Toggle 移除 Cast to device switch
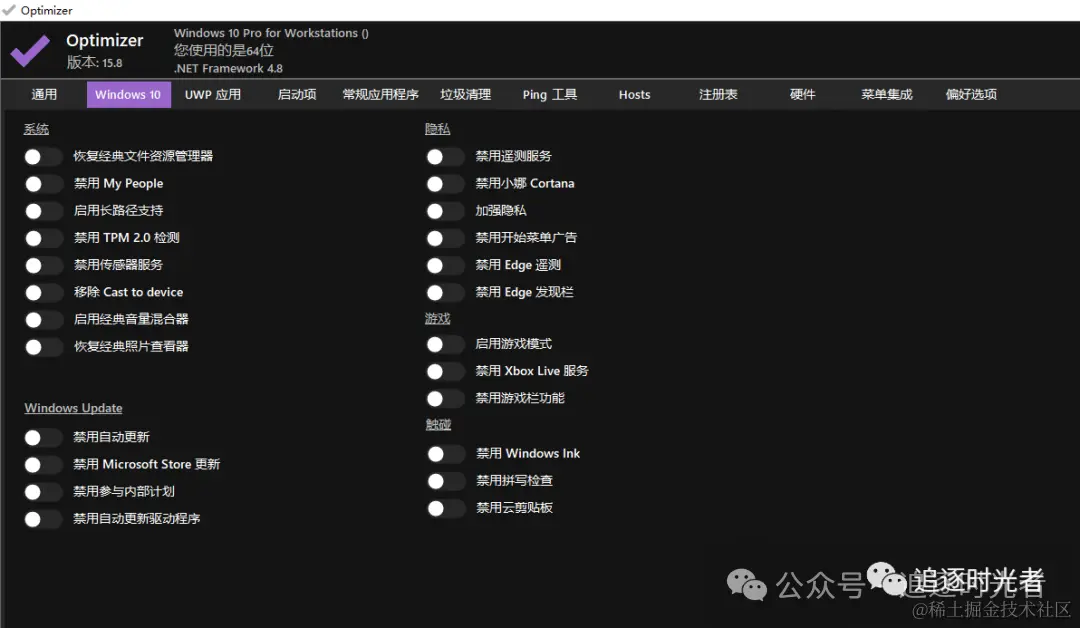This screenshot has width=1080, height=628. tap(43, 293)
